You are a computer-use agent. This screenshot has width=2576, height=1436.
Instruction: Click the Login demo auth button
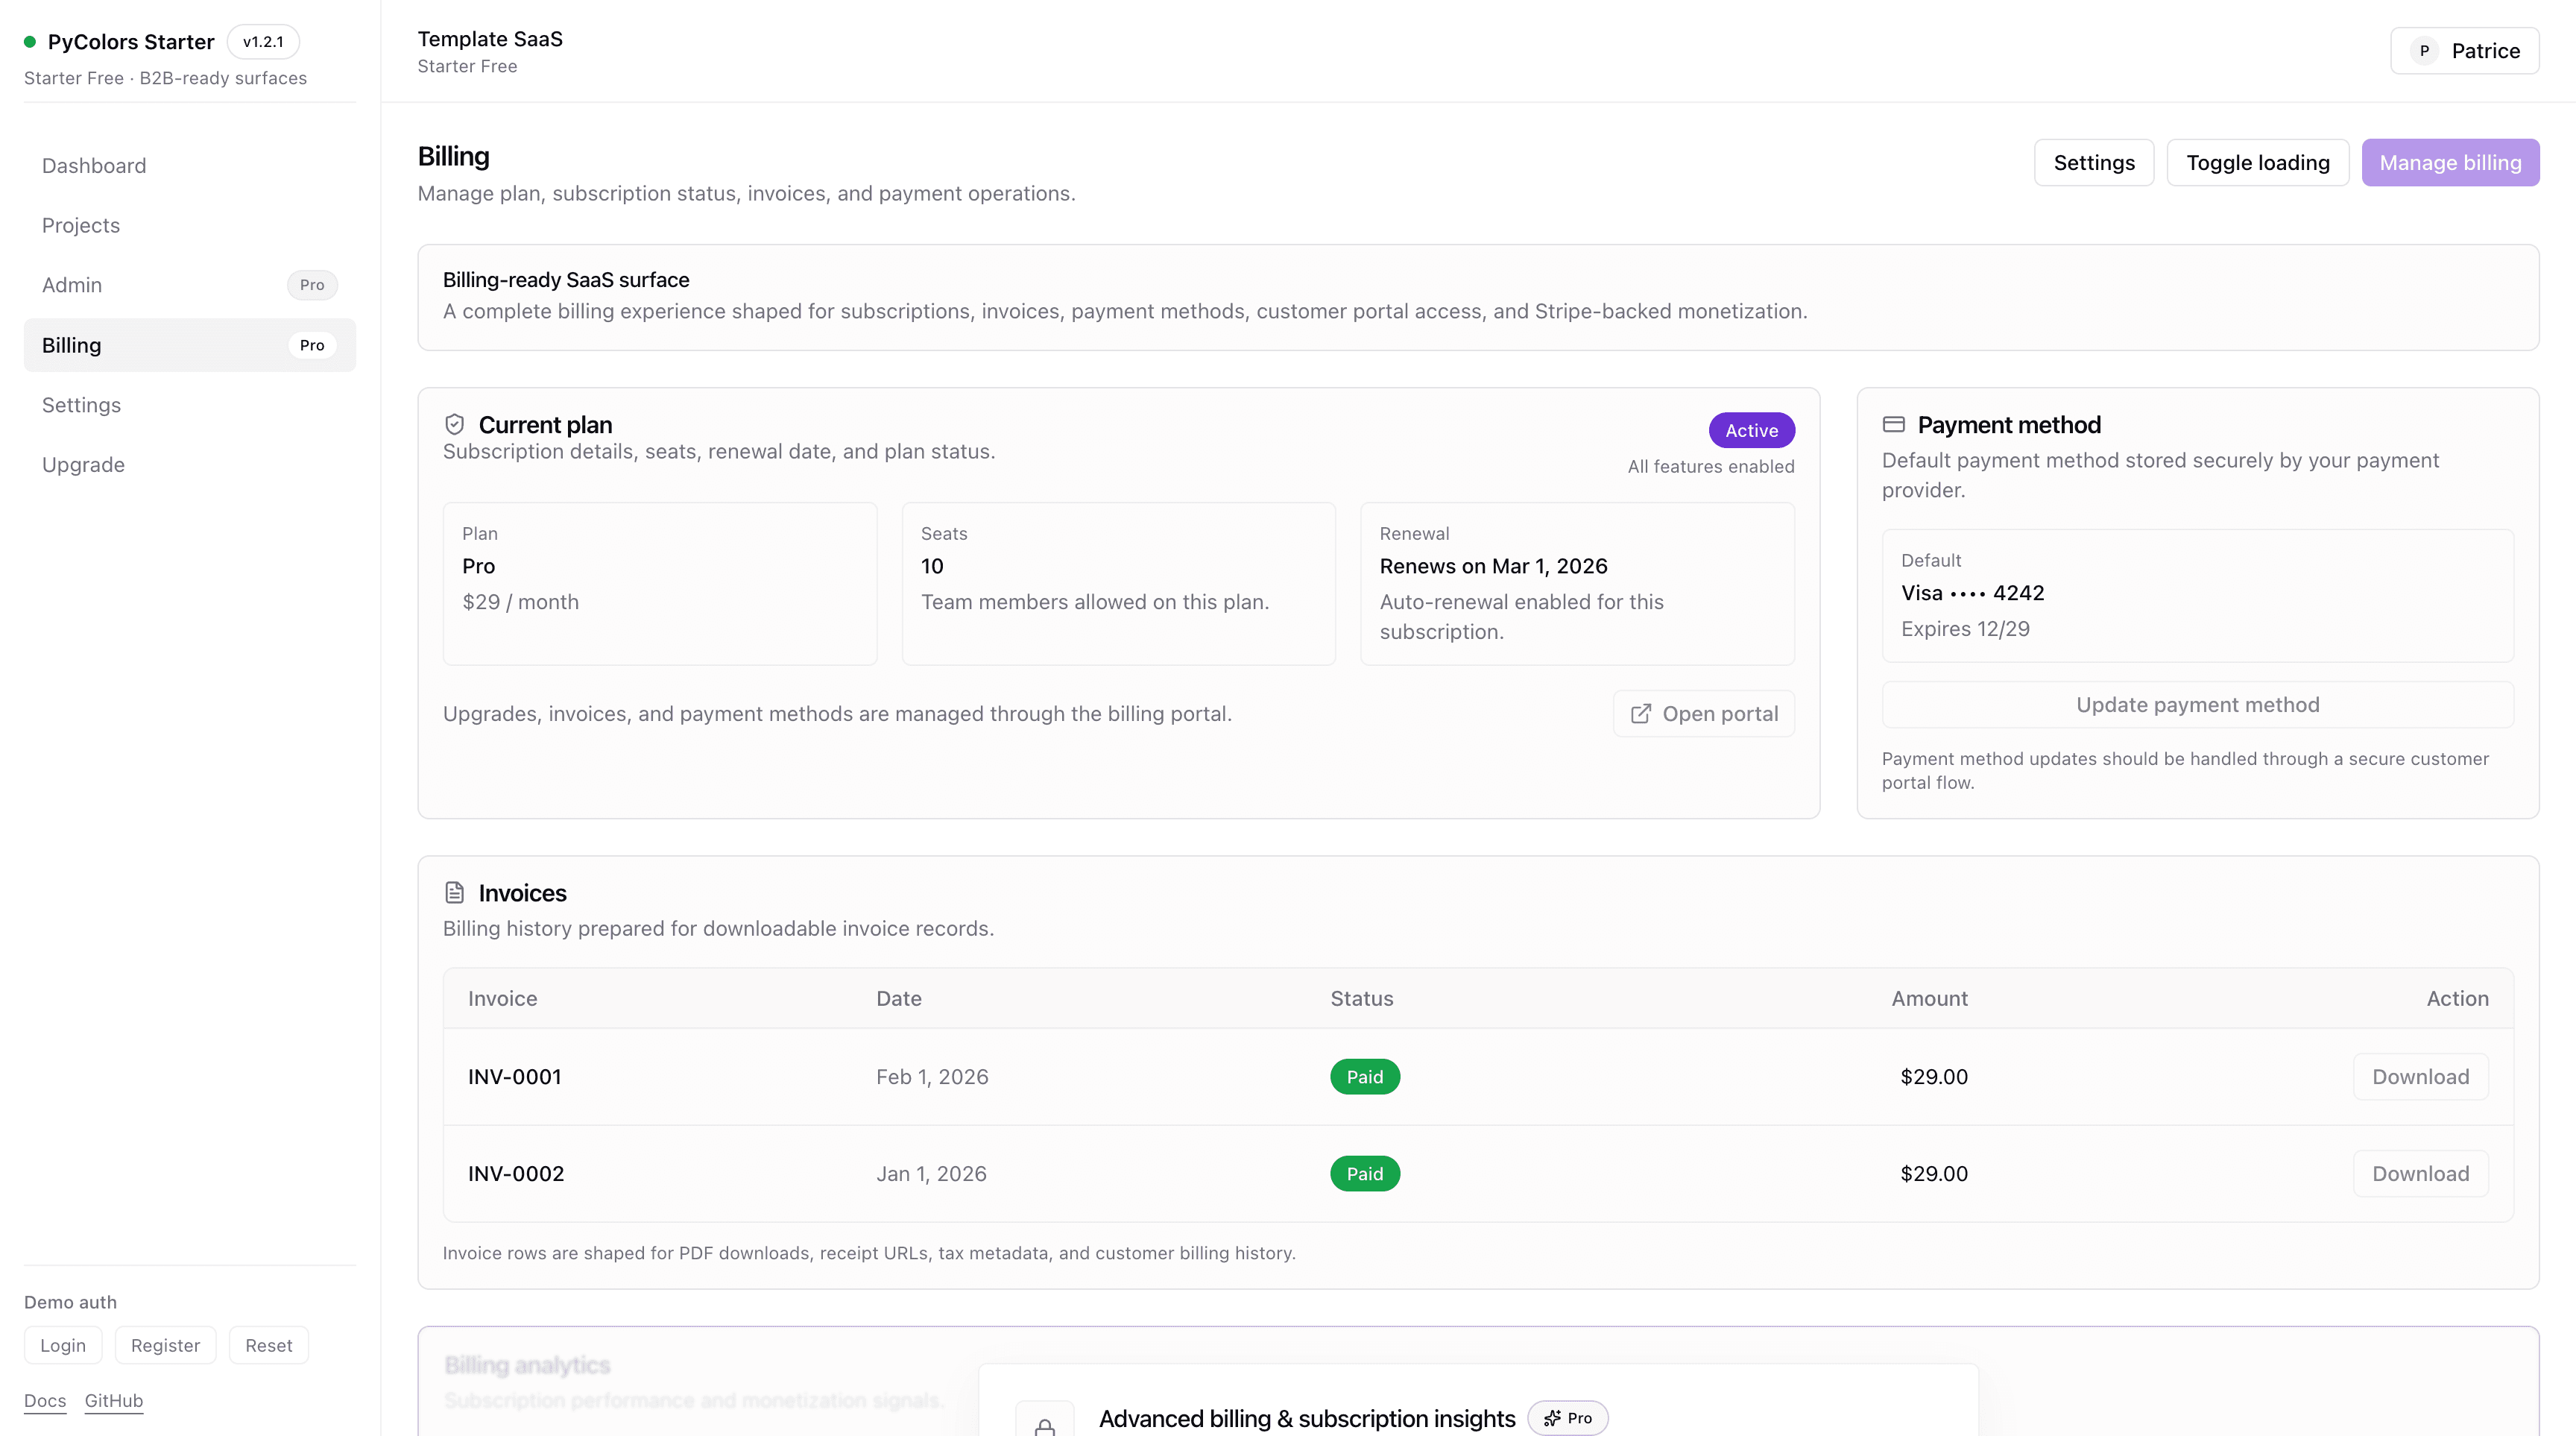coord(63,1346)
